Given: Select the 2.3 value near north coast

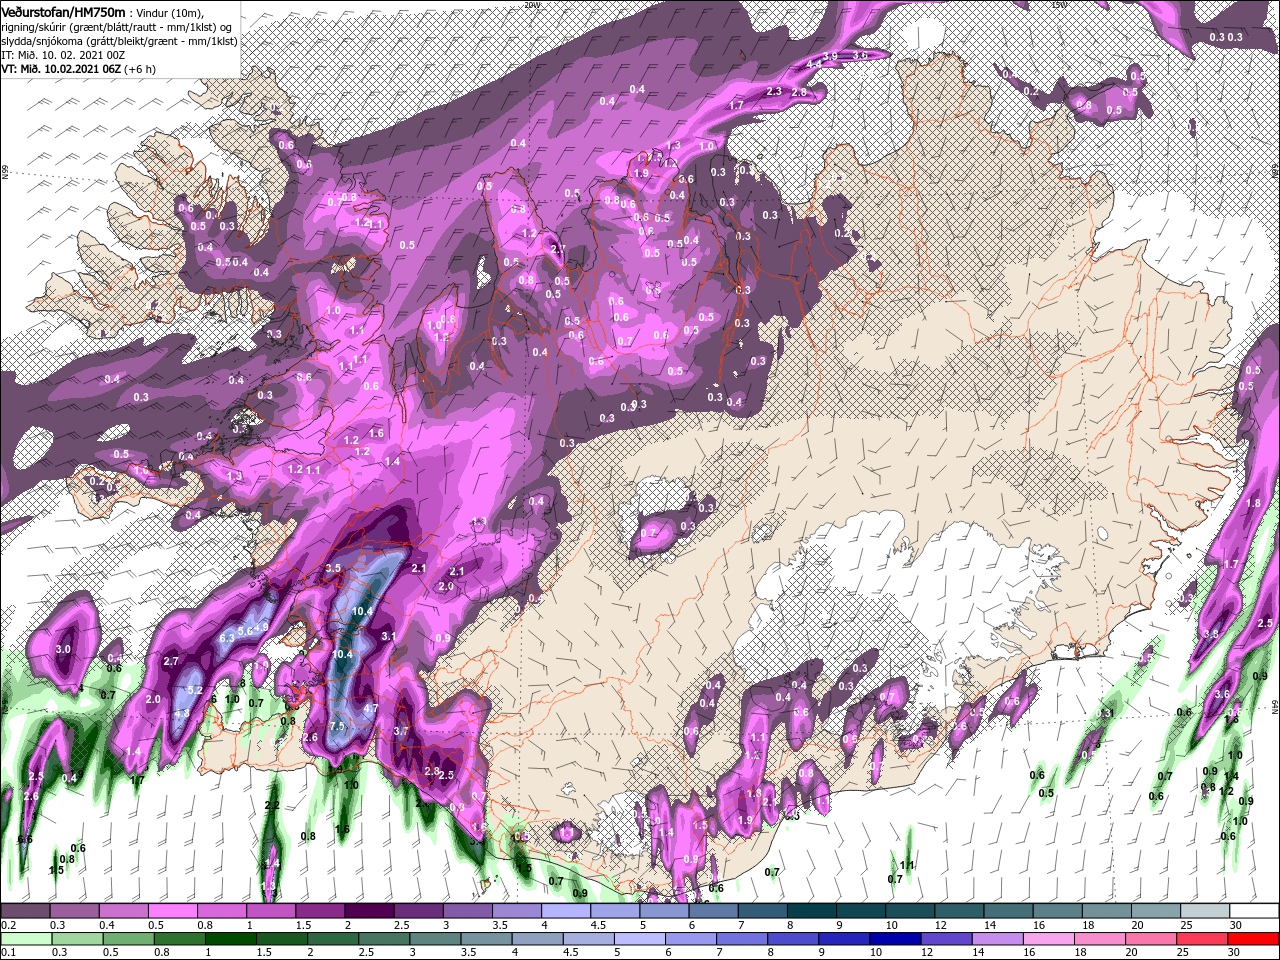Looking at the screenshot, I should click(773, 91).
